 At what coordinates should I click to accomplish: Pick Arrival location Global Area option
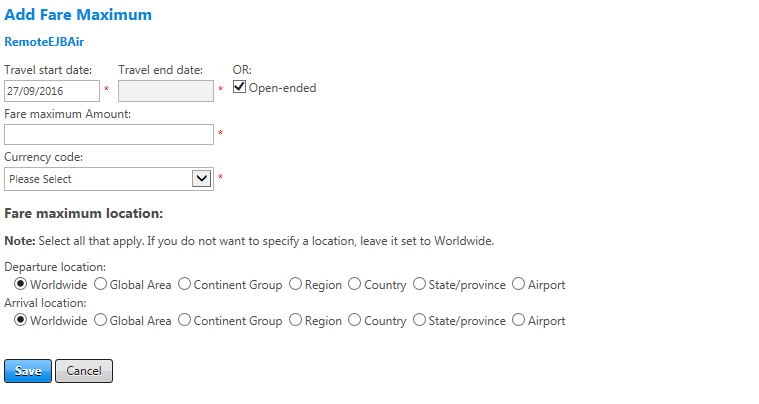click(100, 321)
